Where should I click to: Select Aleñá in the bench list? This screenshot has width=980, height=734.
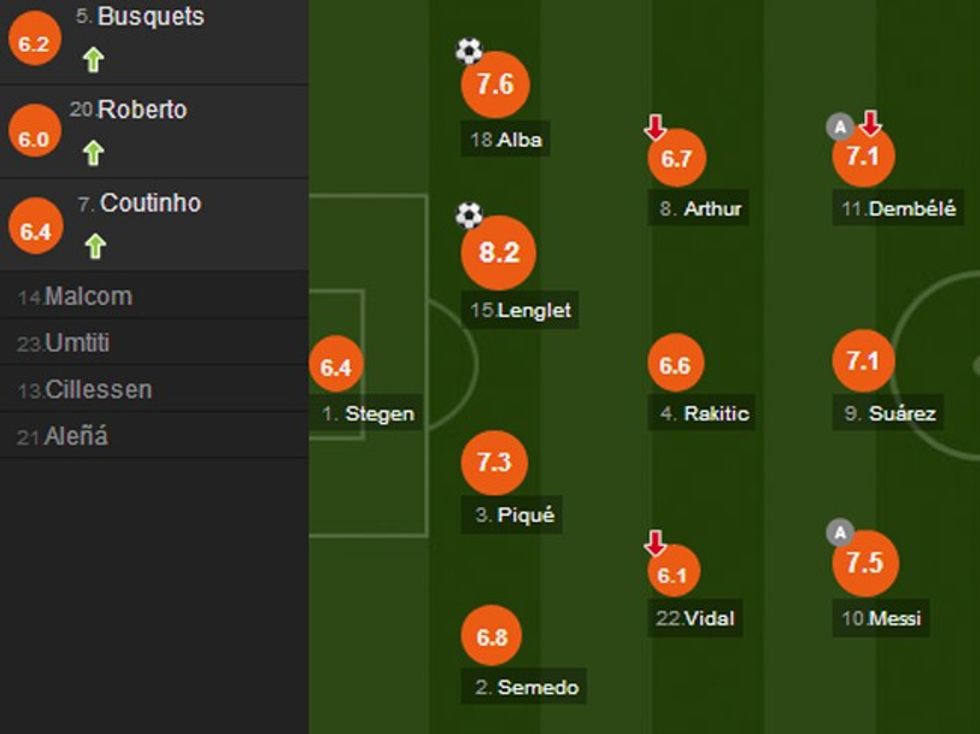click(76, 436)
